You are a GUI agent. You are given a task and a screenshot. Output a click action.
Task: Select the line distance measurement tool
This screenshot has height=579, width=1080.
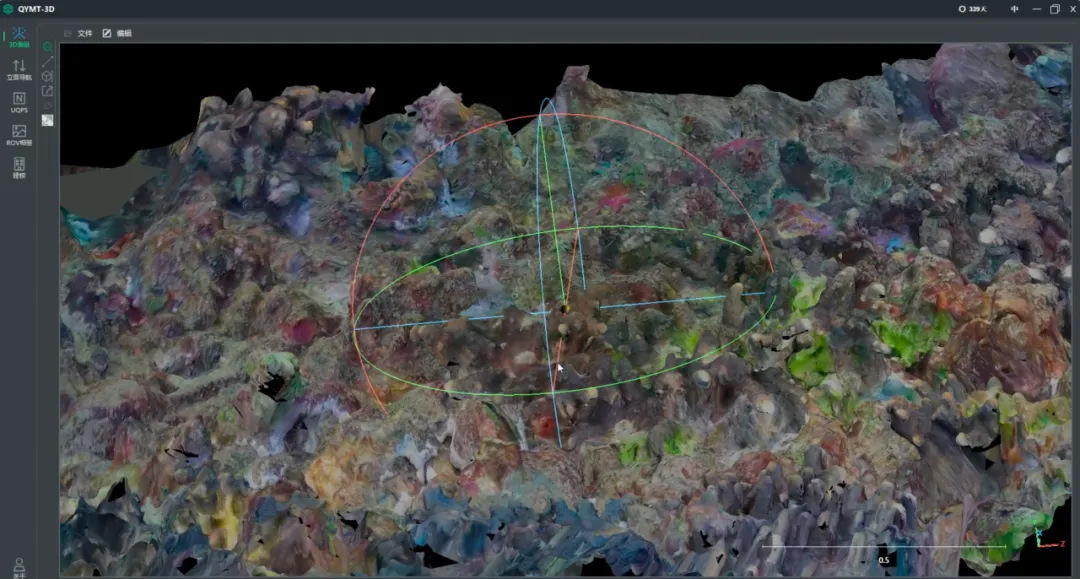click(x=48, y=62)
